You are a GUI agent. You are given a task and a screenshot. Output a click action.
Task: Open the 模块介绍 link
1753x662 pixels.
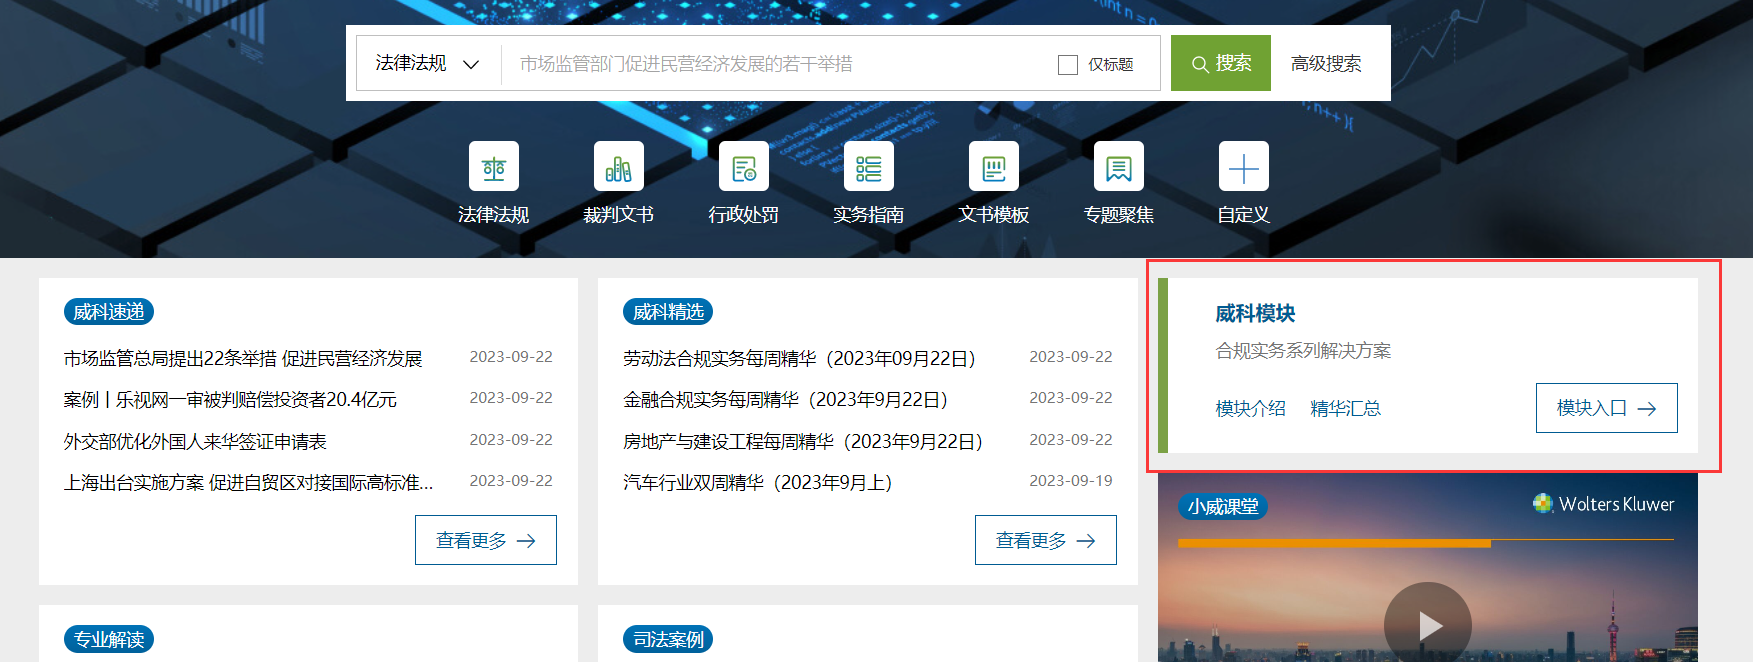pos(1250,408)
